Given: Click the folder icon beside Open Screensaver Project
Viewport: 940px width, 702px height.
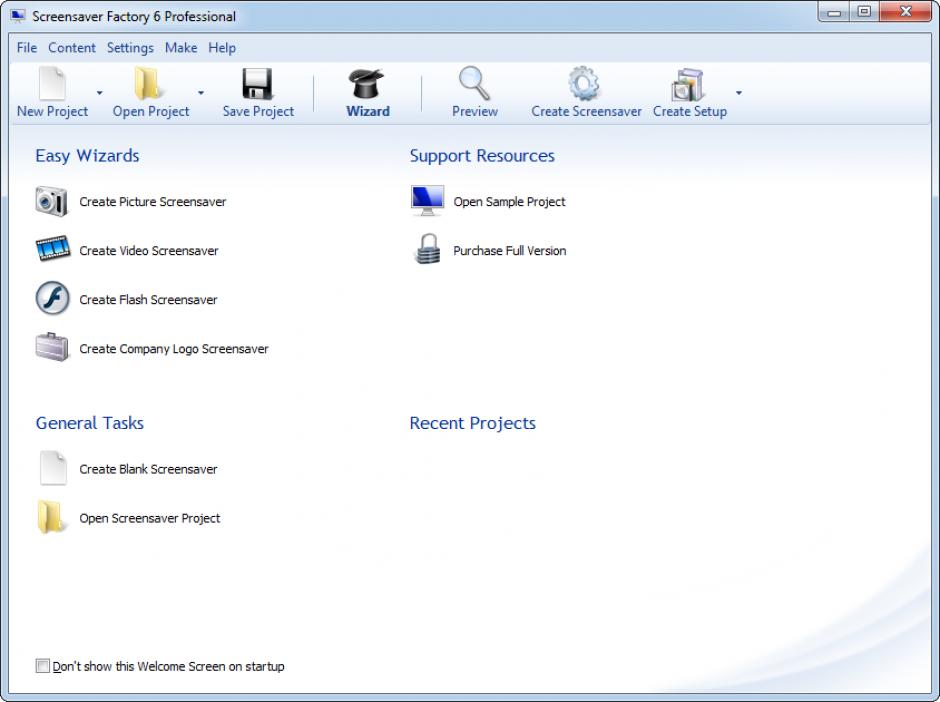Looking at the screenshot, I should coord(50,517).
